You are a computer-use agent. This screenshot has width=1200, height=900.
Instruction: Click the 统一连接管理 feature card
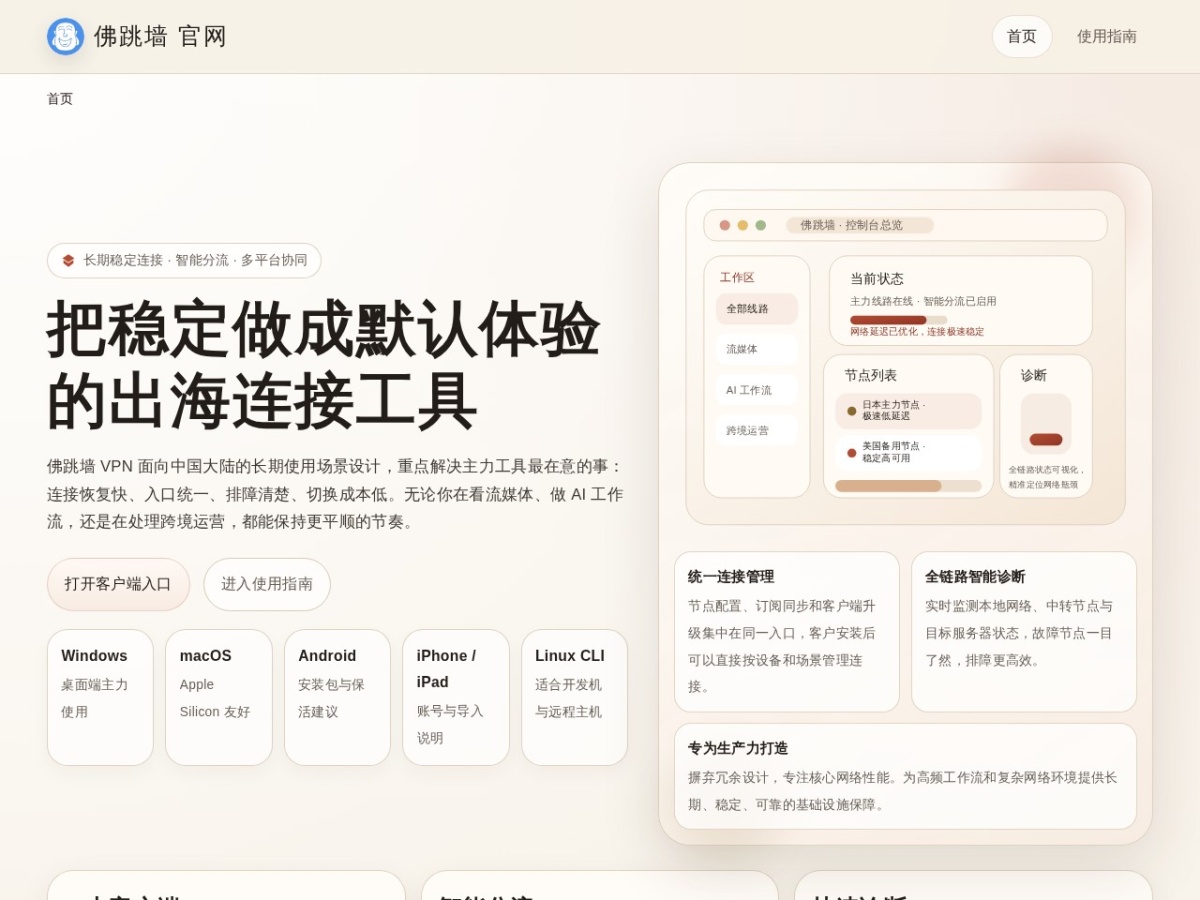[x=787, y=632]
